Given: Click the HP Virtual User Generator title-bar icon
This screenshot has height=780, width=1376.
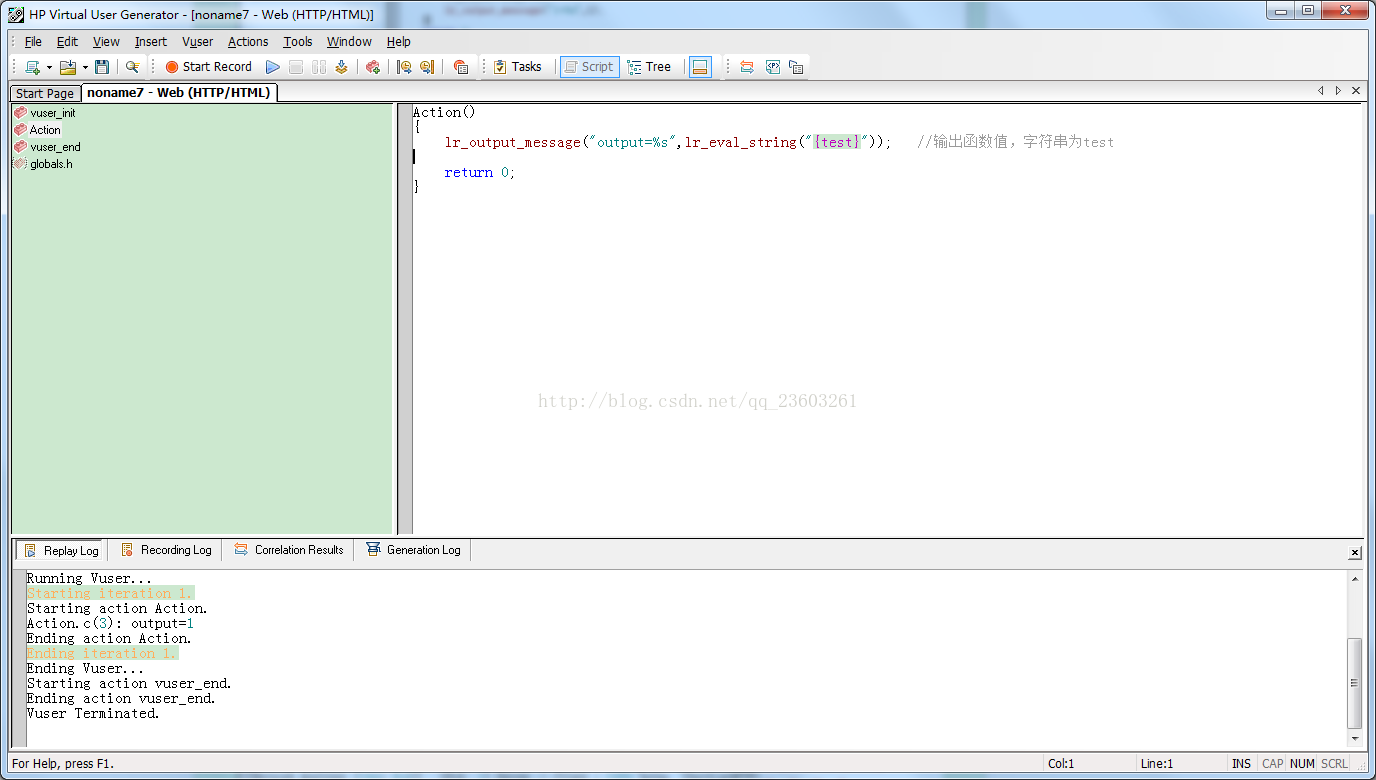Looking at the screenshot, I should tap(16, 14).
